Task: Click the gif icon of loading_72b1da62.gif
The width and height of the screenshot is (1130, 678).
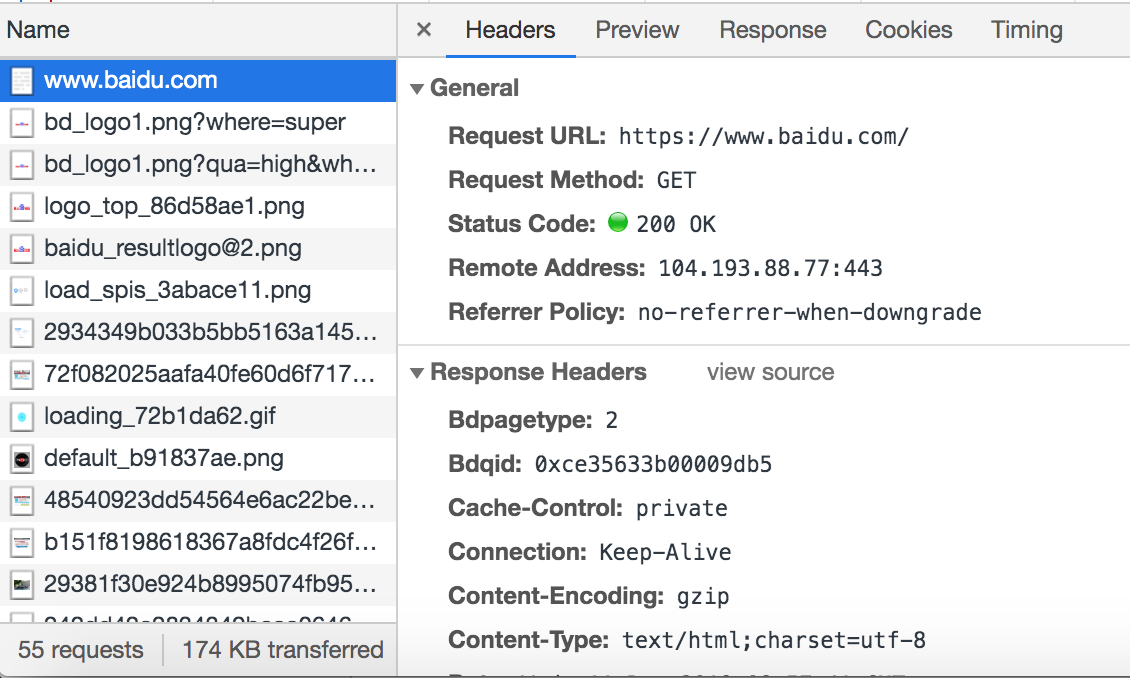Action: tap(22, 416)
